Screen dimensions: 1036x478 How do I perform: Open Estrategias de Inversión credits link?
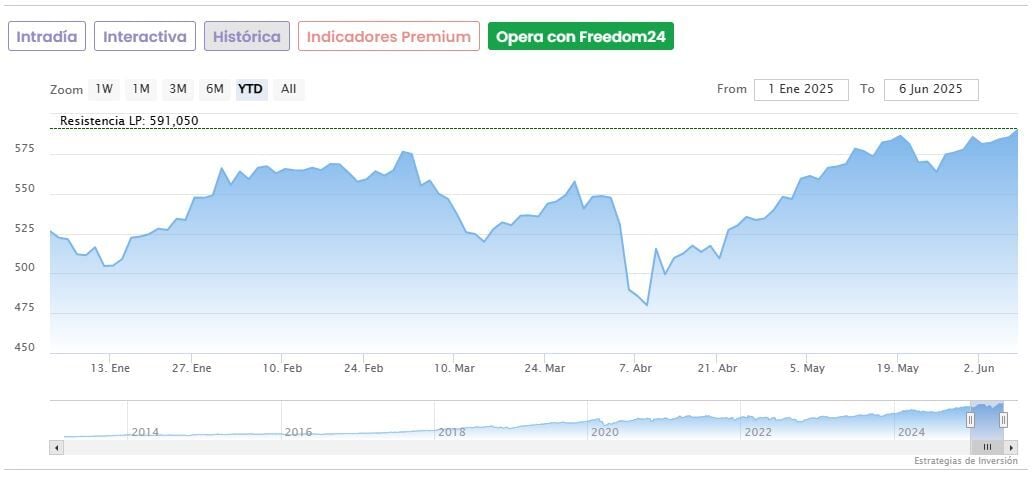pos(965,461)
